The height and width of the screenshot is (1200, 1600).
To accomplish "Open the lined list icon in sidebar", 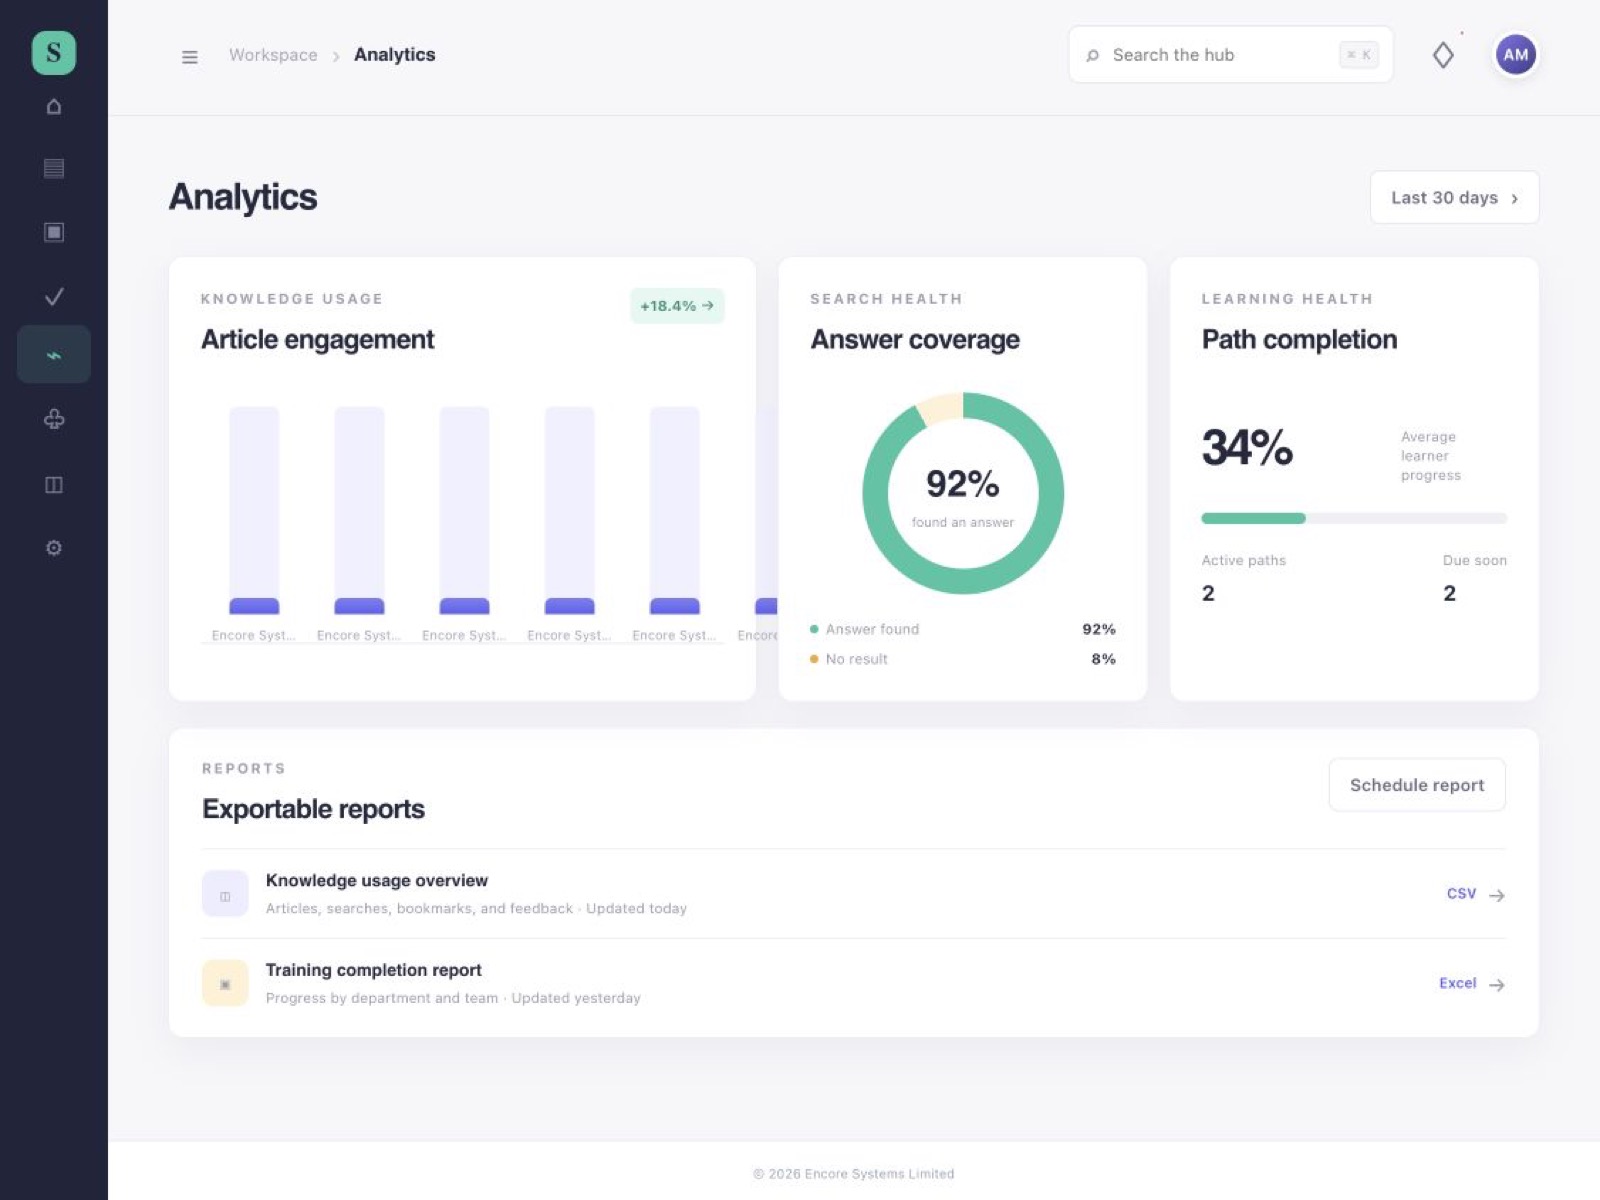I will (54, 168).
